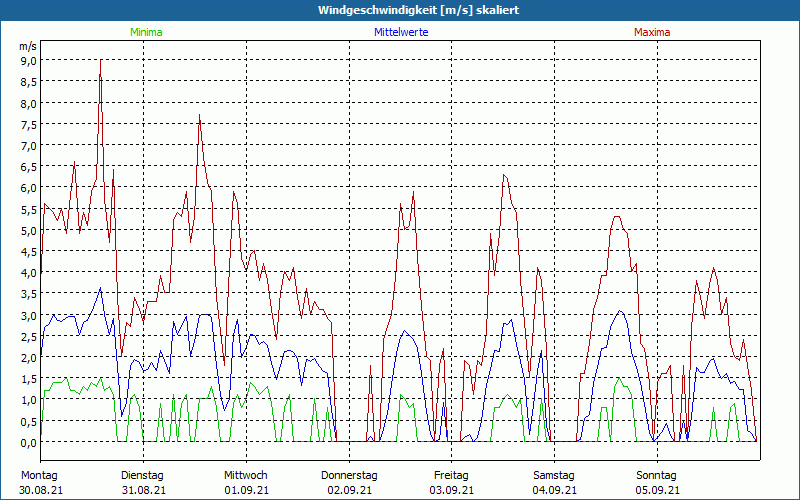Click the Samstag day label
Viewport: 800px width, 500px height.
(x=554, y=476)
